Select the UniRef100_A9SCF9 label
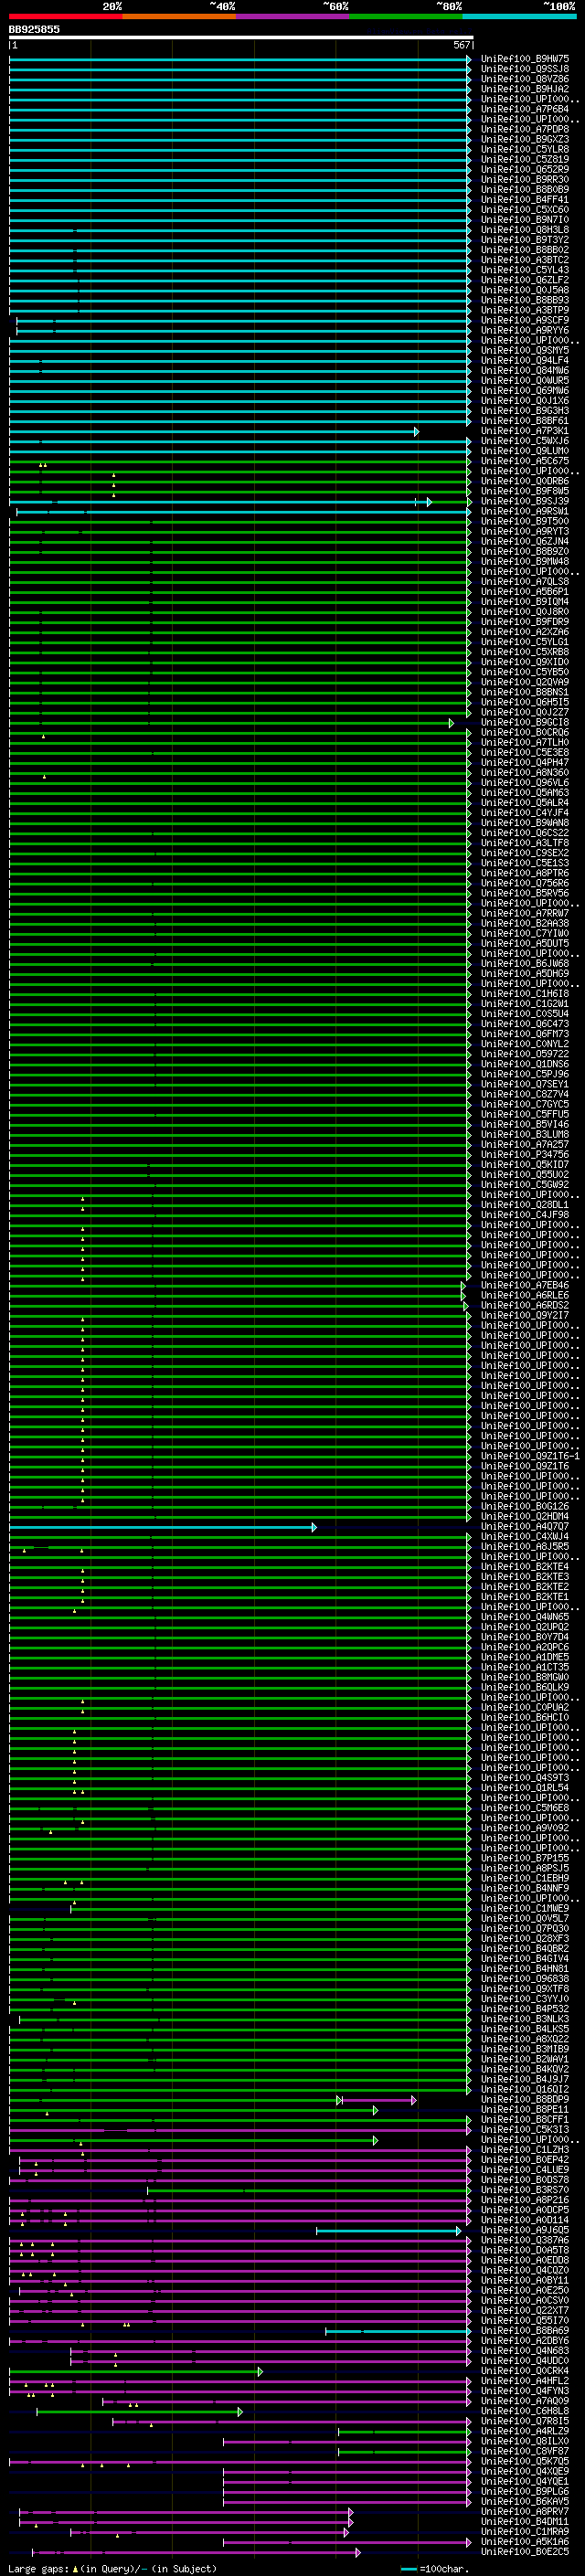The width and height of the screenshot is (585, 2576). click(524, 320)
